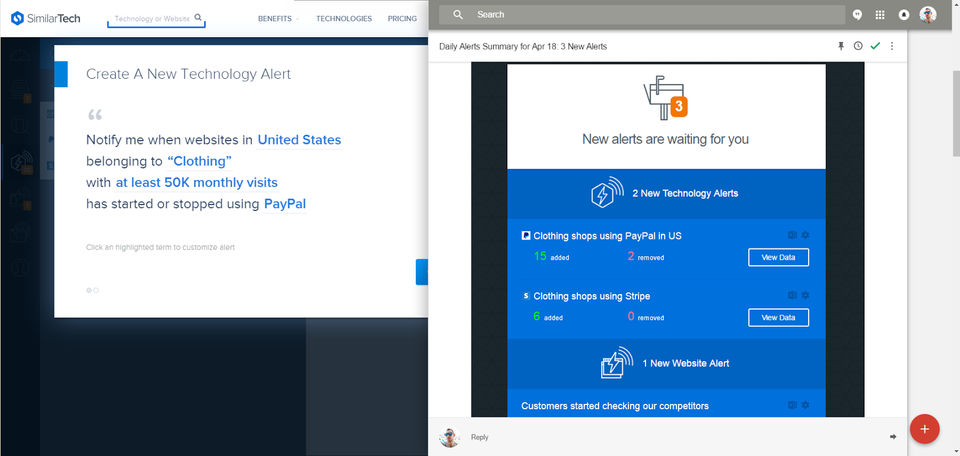
Task: Open settings gear for competitors alert
Action: [x=805, y=405]
